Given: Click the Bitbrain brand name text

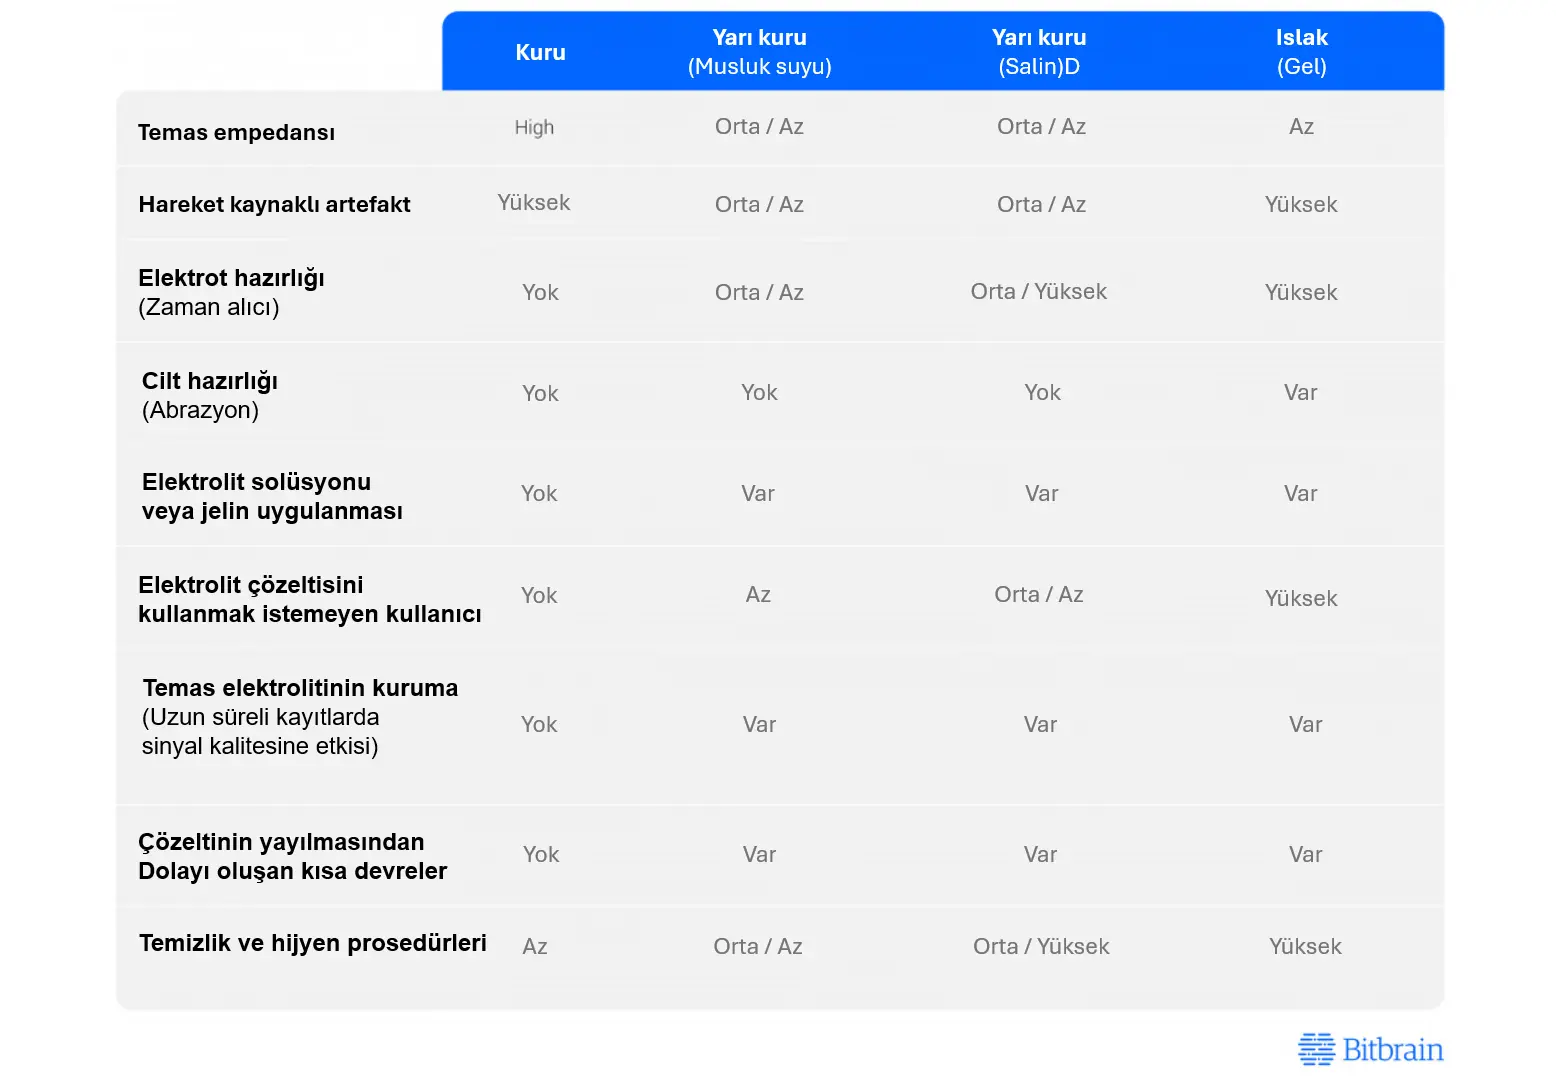Looking at the screenshot, I should coord(1392,1050).
